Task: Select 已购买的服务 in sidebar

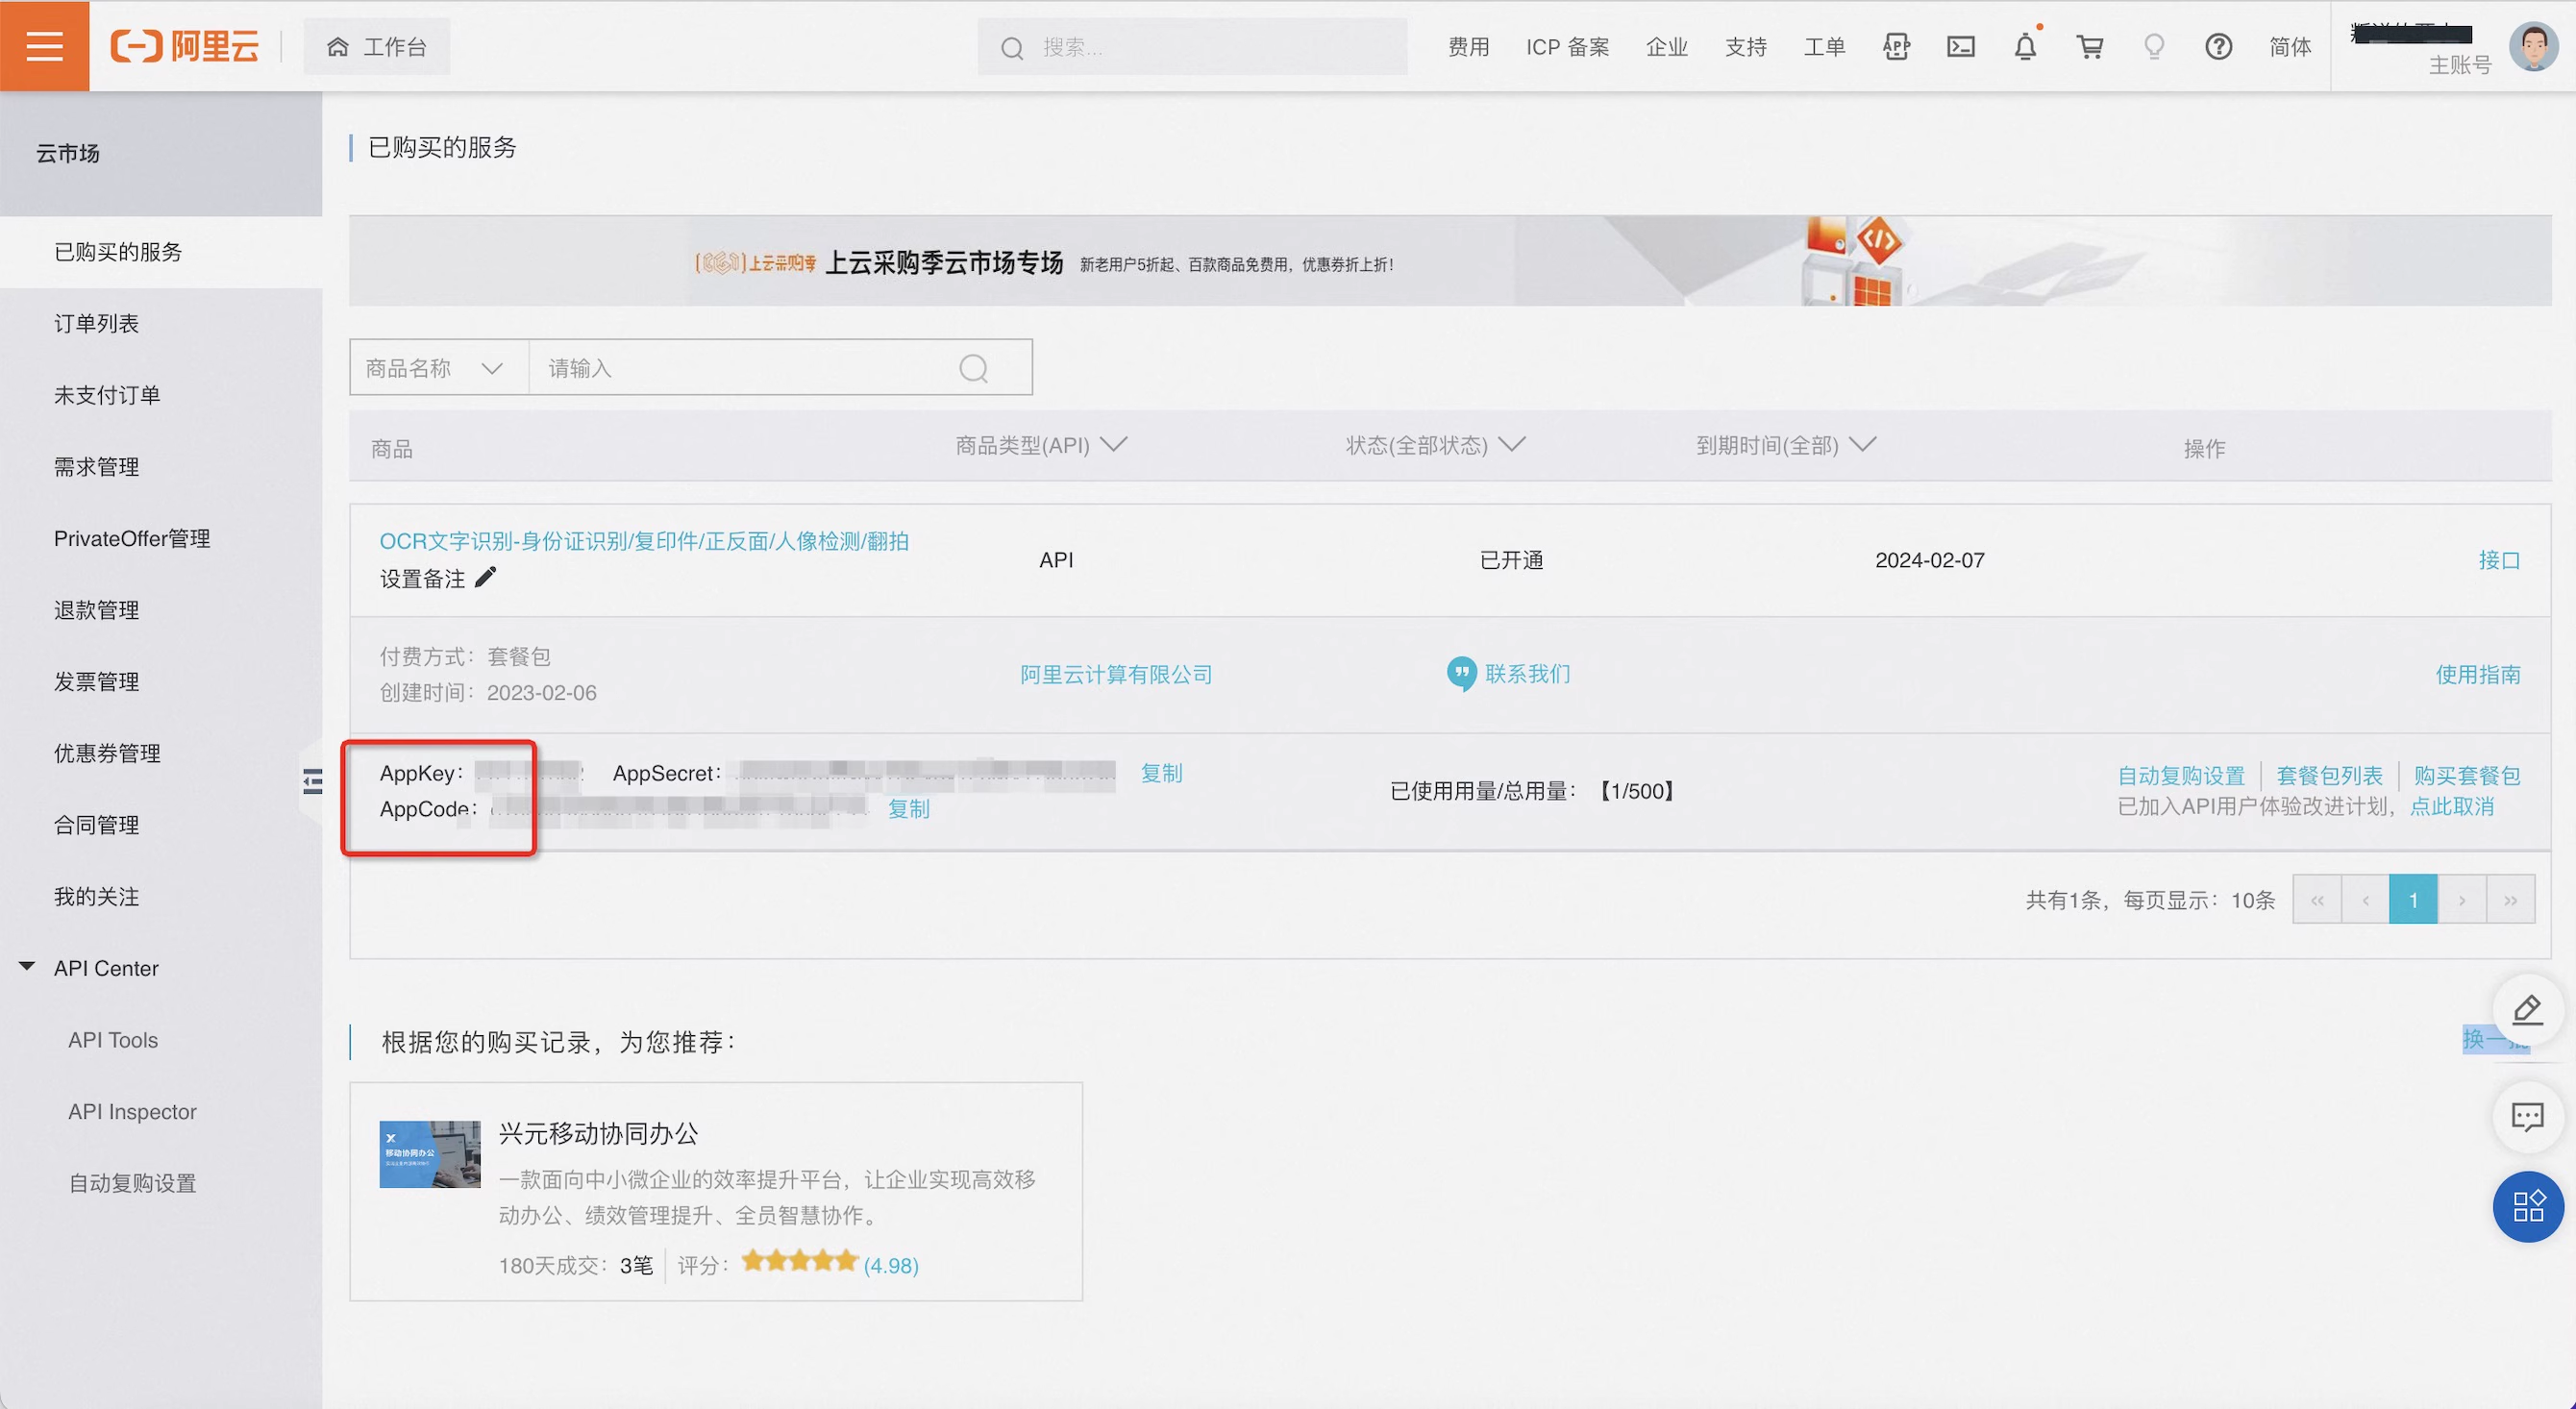Action: pyautogui.click(x=161, y=252)
